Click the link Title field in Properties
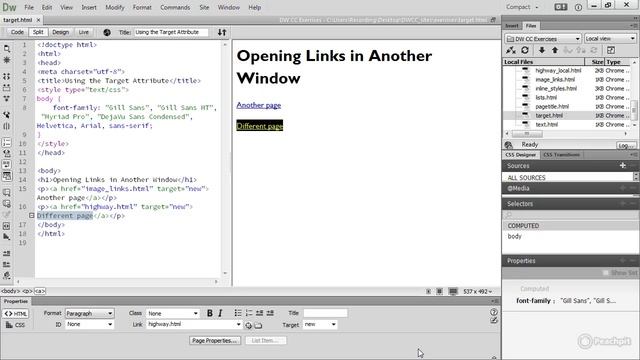Viewport: 640px width, 360px height. [x=325, y=313]
